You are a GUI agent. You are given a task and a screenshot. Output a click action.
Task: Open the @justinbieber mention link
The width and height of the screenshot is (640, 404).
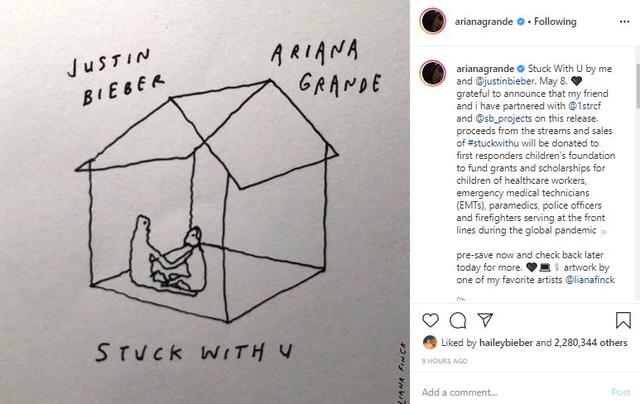[504, 81]
